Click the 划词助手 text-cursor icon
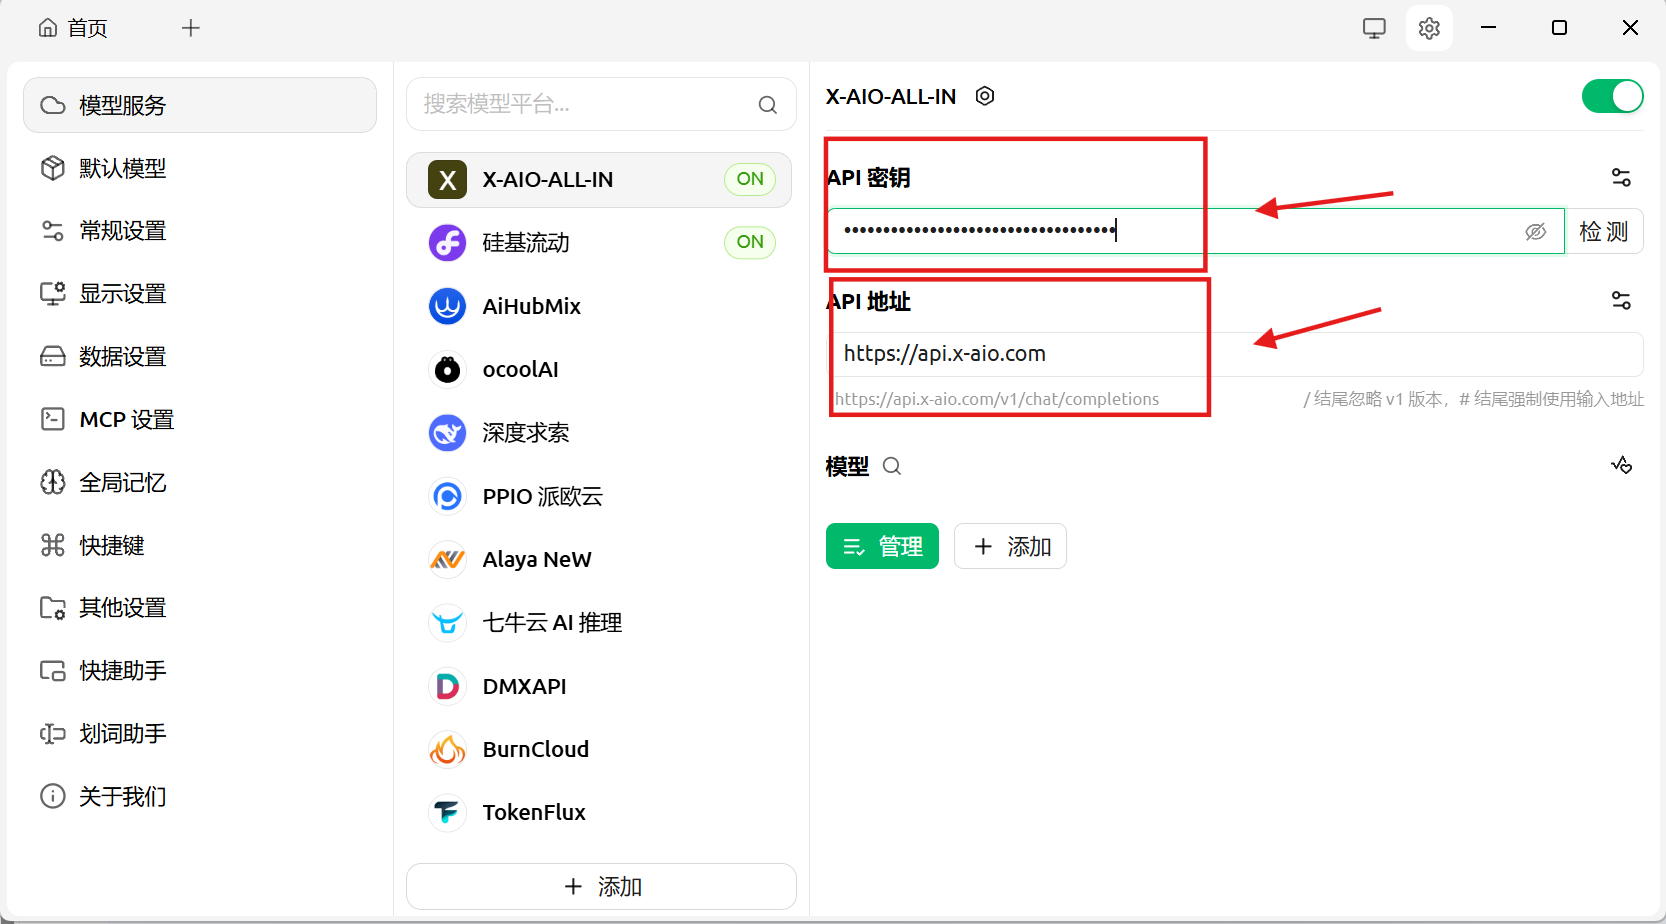 click(x=52, y=734)
